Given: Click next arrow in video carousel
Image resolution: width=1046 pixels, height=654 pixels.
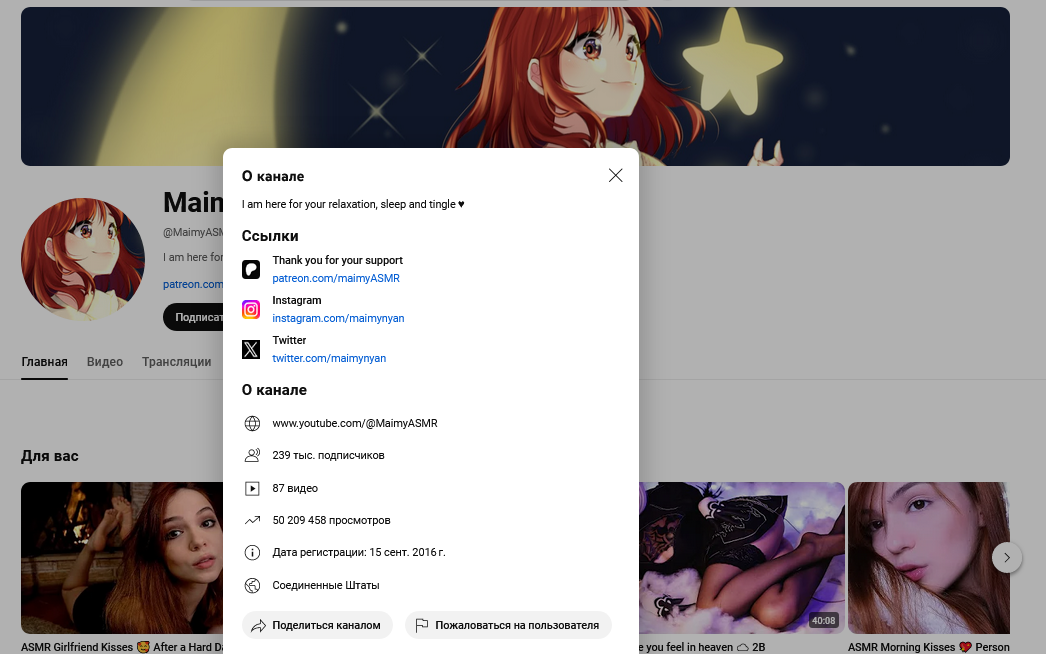Looking at the screenshot, I should point(1007,557).
